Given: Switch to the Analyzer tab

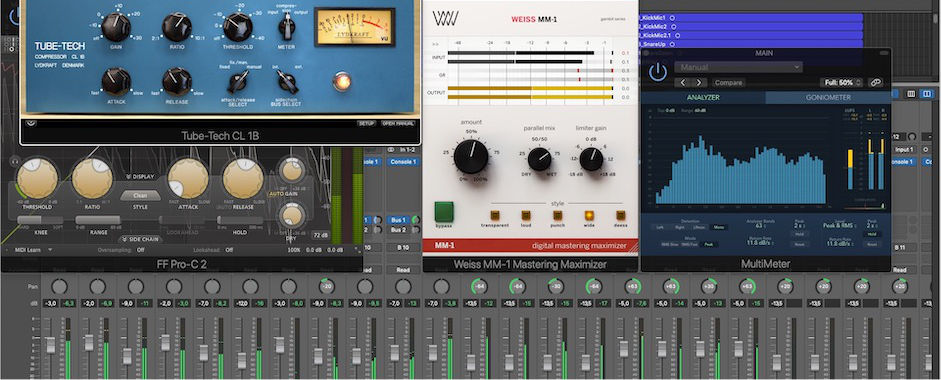Looking at the screenshot, I should 703,97.
